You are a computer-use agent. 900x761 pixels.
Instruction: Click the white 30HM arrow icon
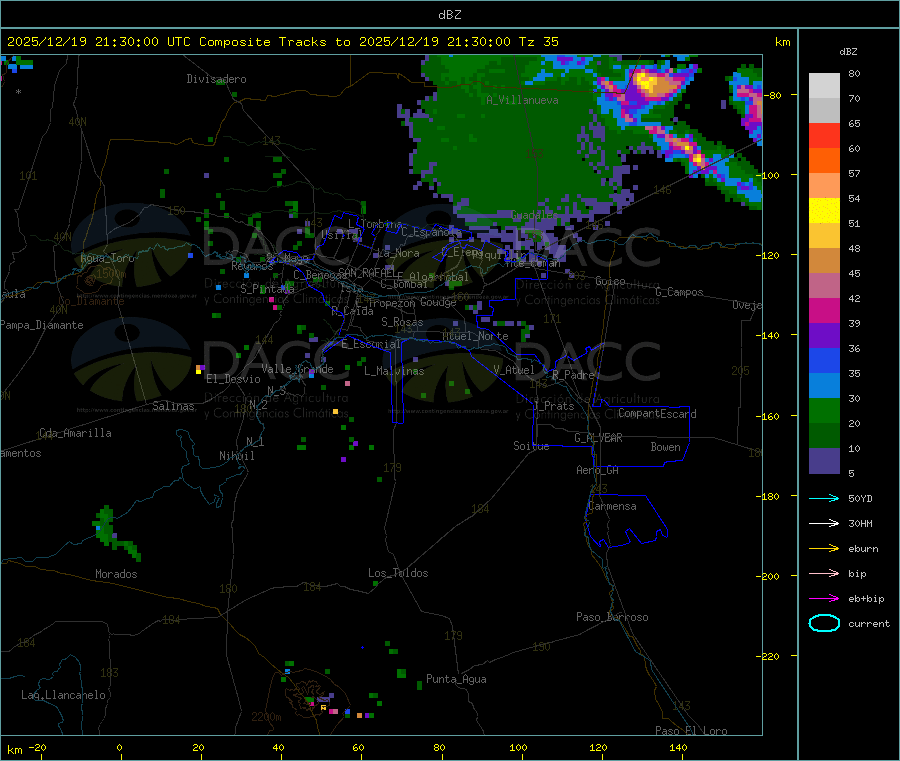pos(824,523)
